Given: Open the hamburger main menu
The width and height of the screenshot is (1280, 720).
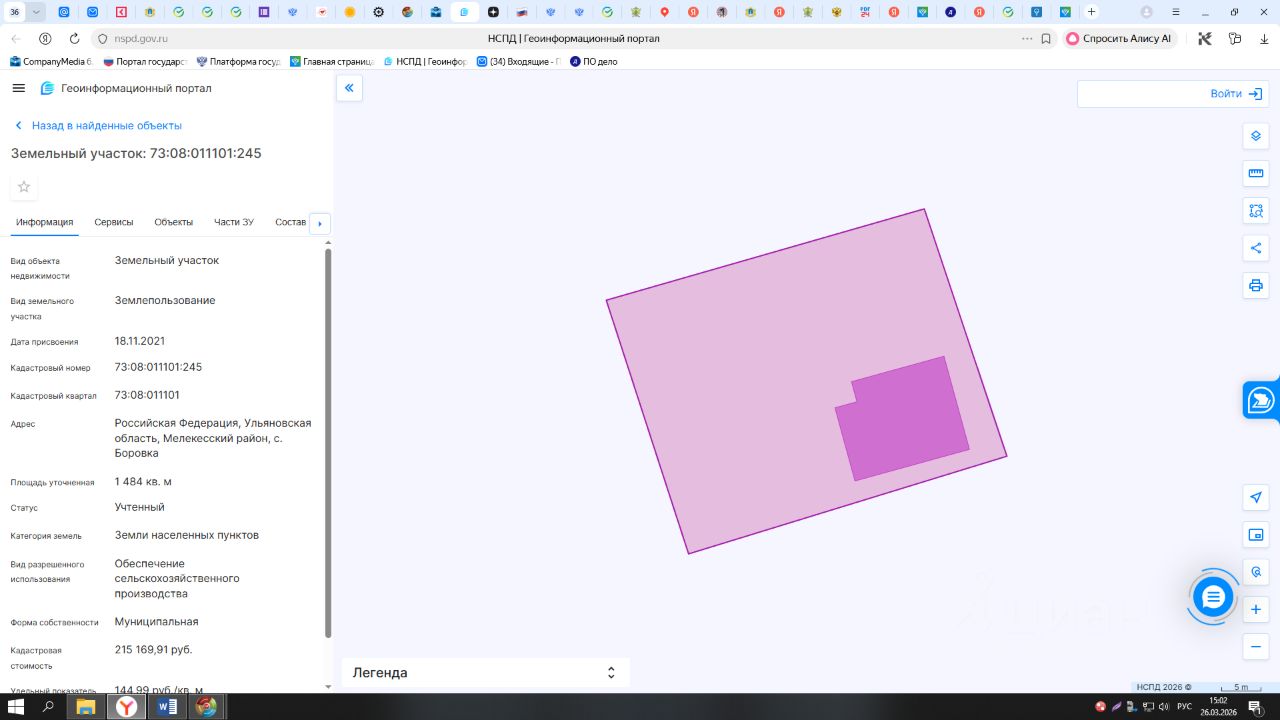Looking at the screenshot, I should [x=18, y=88].
